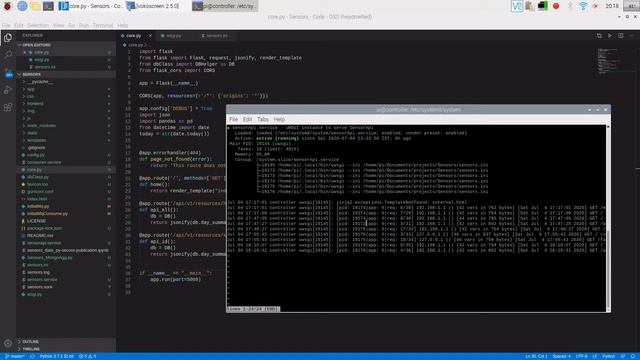Click the feedback icon in the status bar

pos(623,356)
